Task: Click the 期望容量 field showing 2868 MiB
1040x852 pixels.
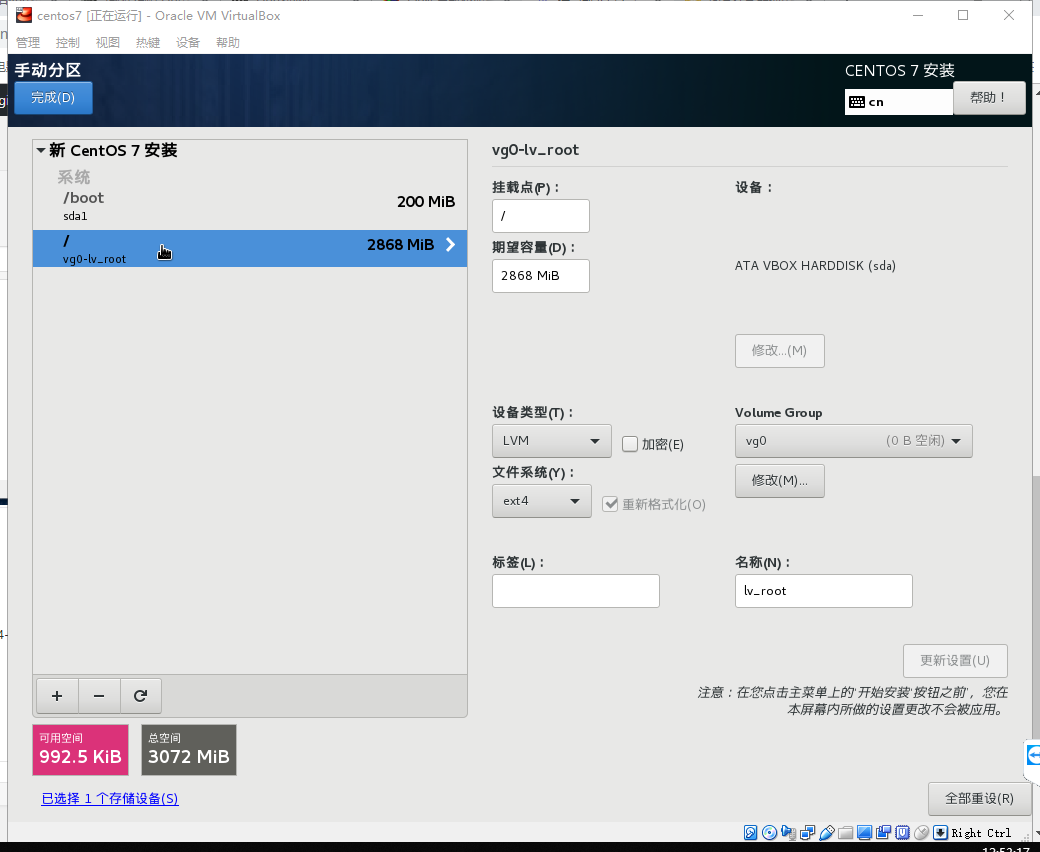Action: (541, 276)
